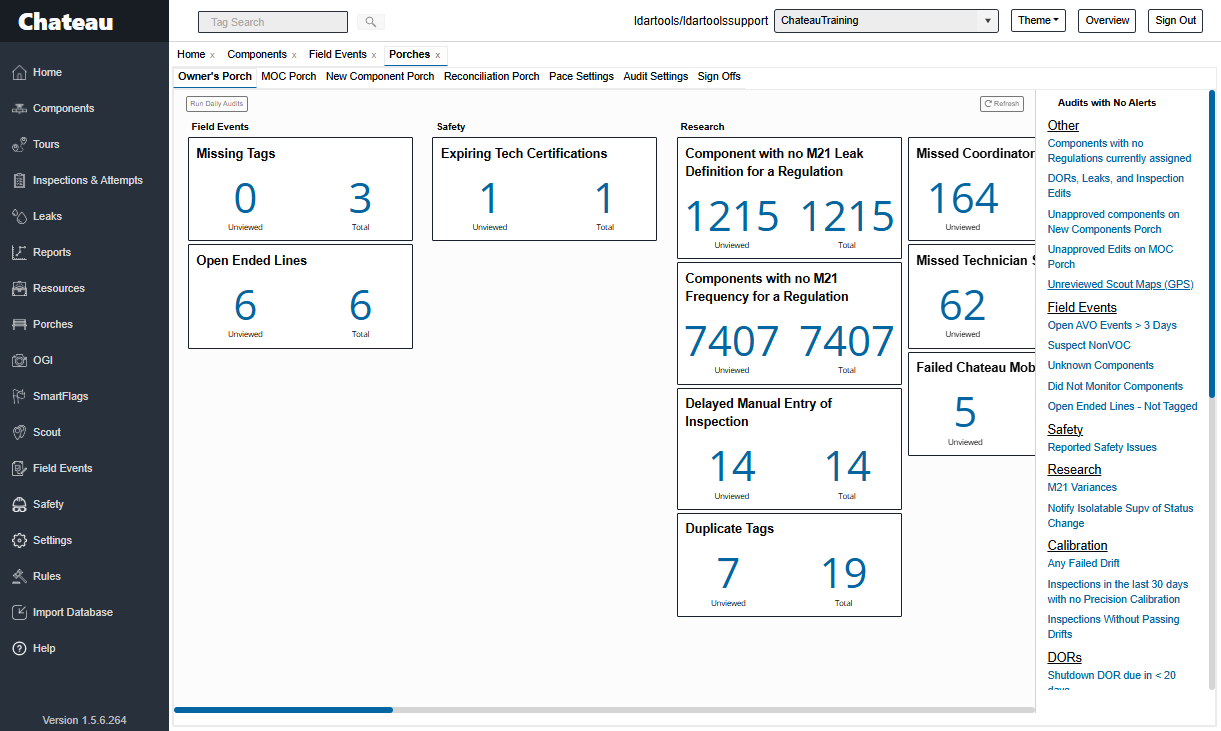Close the Components tab with its x
Screen dimensions: 1221x731
coord(294,55)
